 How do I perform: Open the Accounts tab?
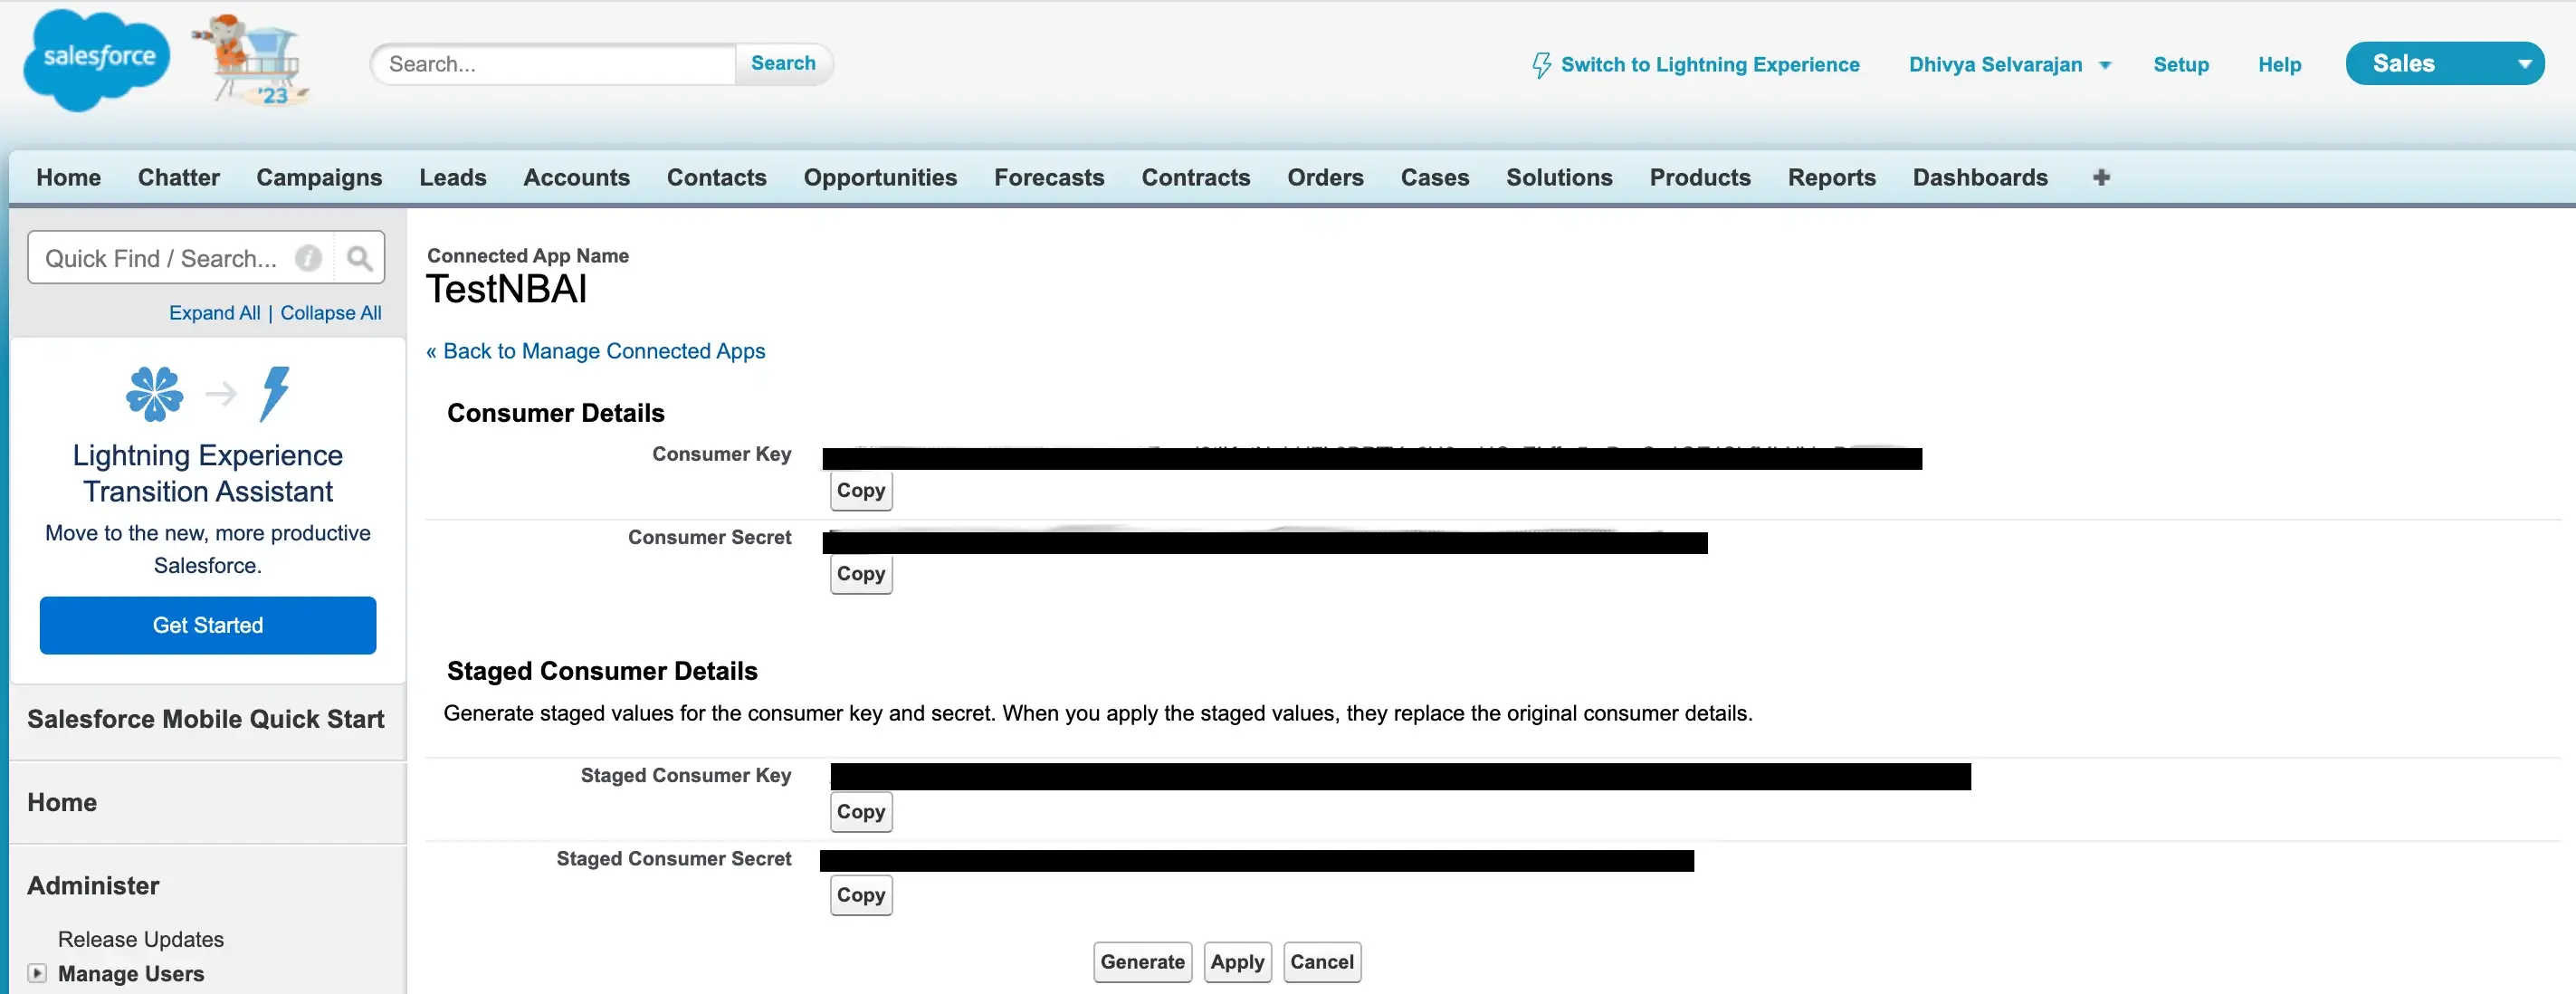click(x=577, y=177)
